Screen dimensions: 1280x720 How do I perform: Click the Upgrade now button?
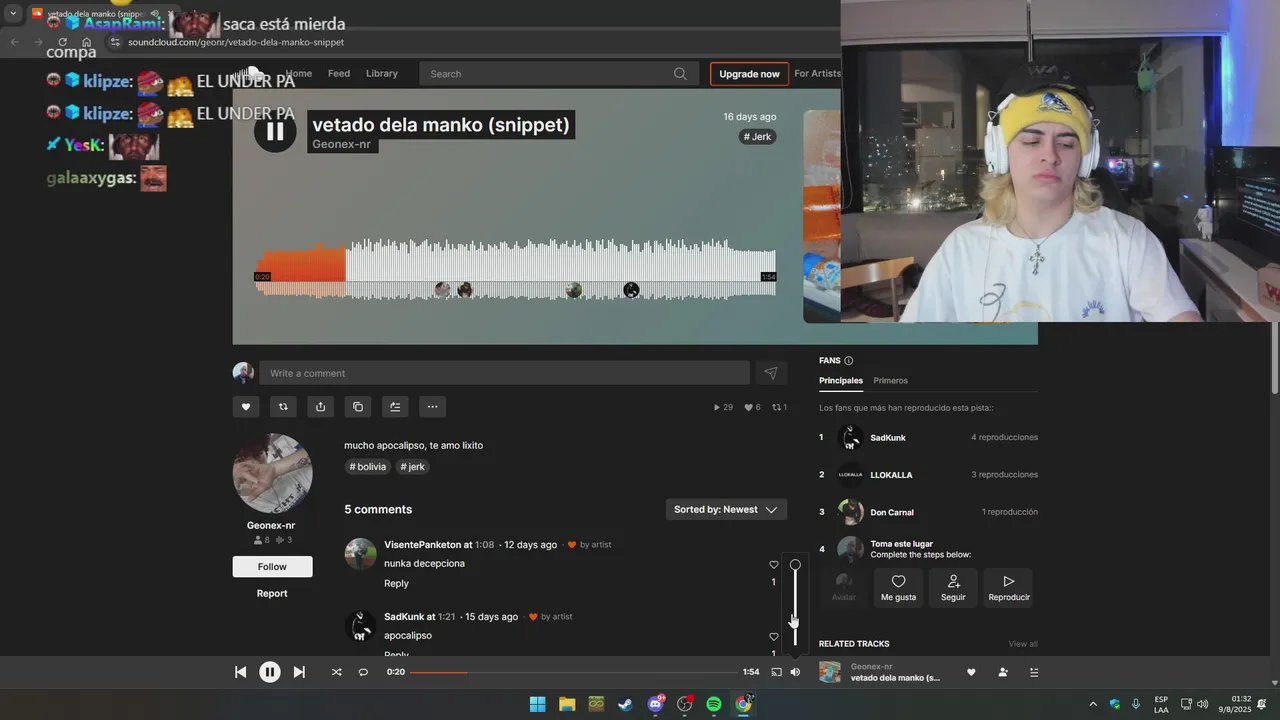749,74
